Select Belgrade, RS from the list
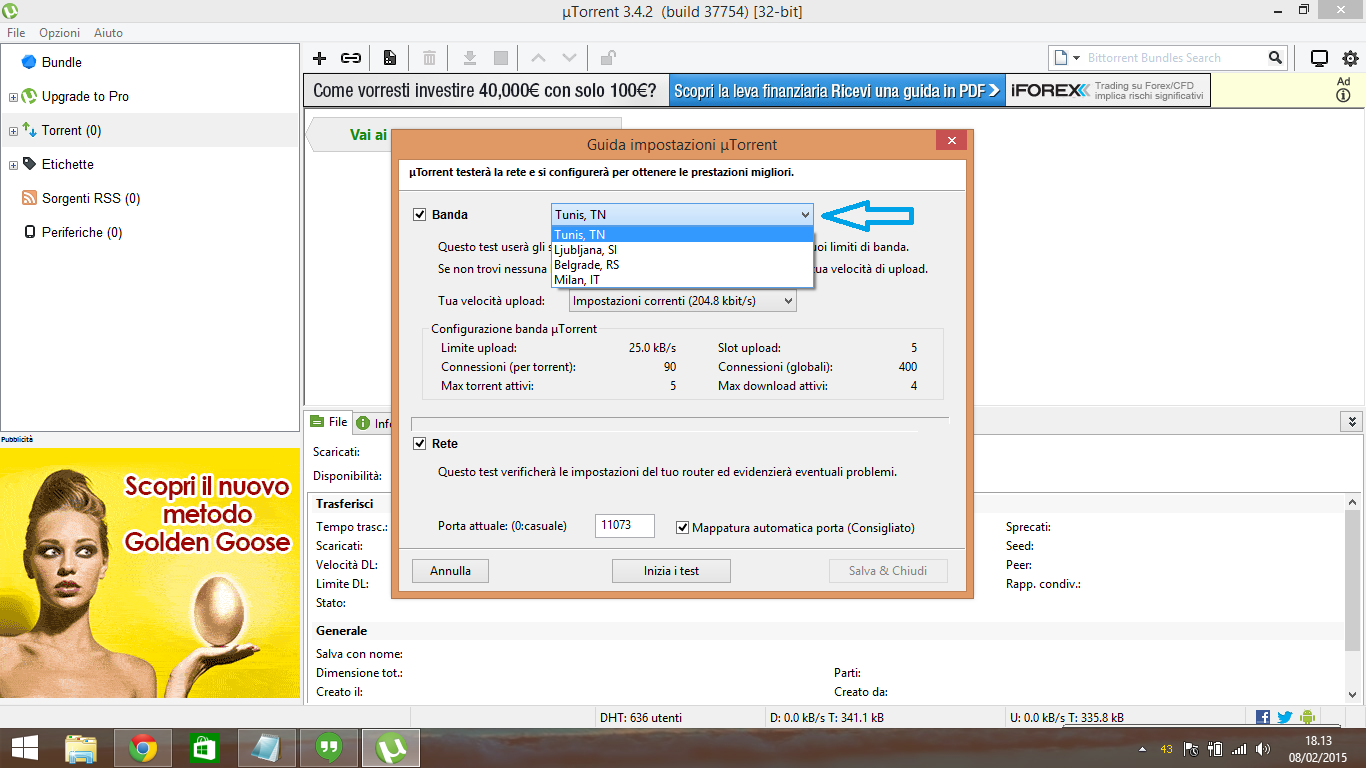 (x=683, y=265)
